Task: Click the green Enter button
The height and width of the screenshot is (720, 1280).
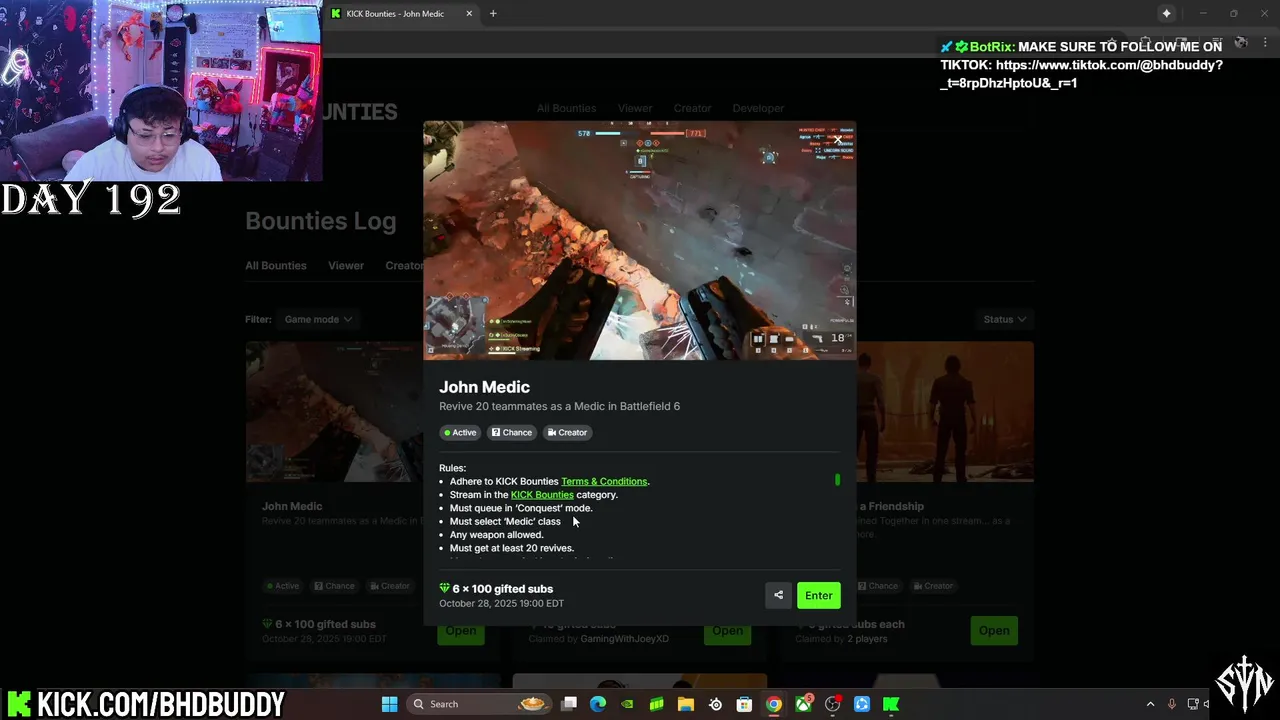Action: [818, 595]
